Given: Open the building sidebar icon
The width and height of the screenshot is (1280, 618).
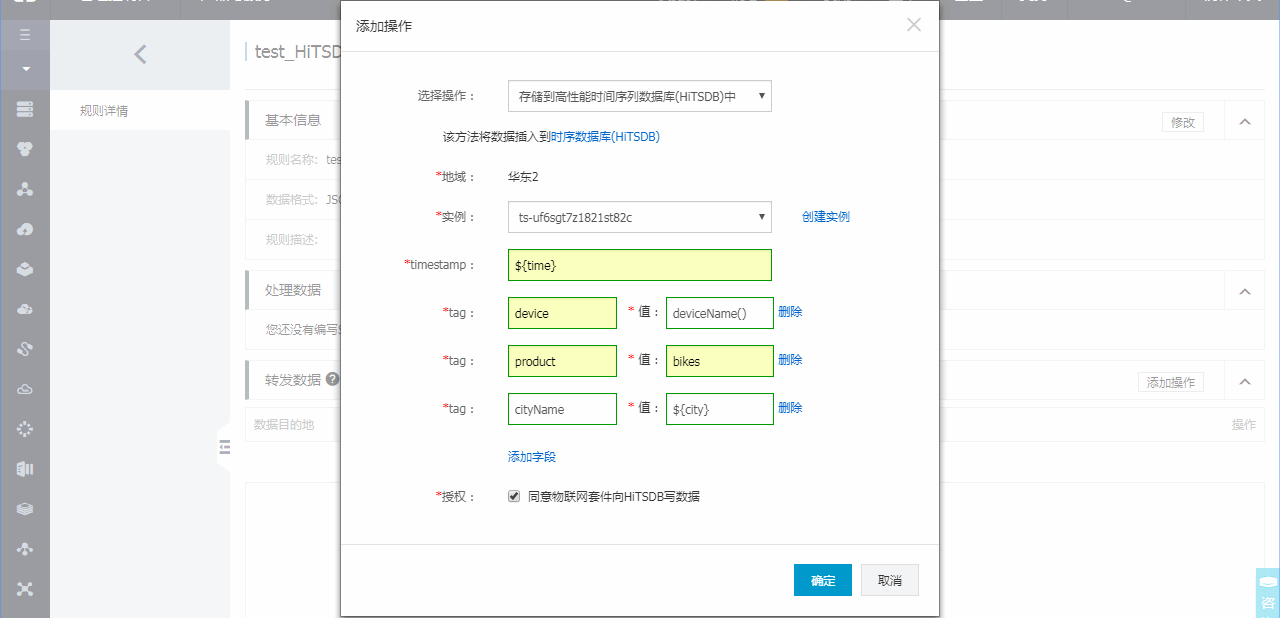Looking at the screenshot, I should pyautogui.click(x=25, y=469).
